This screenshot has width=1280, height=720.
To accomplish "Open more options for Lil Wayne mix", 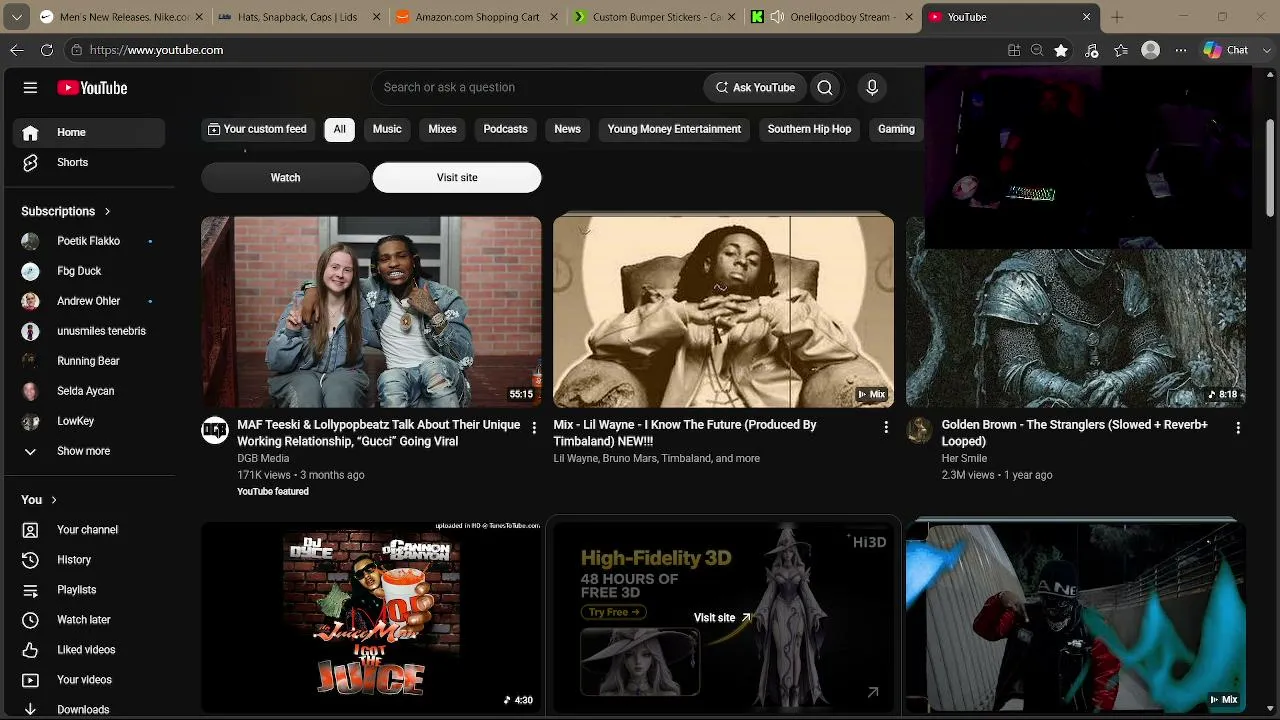I will 886,428.
